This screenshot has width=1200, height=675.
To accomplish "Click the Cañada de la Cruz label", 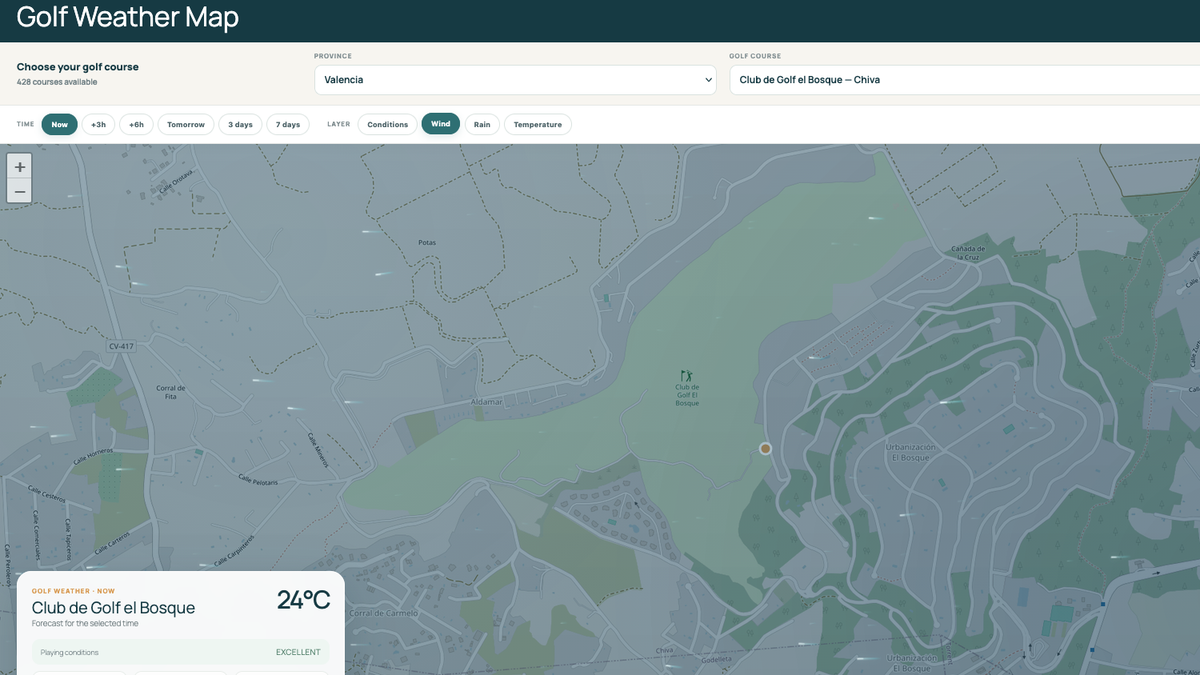I will click(x=968, y=252).
